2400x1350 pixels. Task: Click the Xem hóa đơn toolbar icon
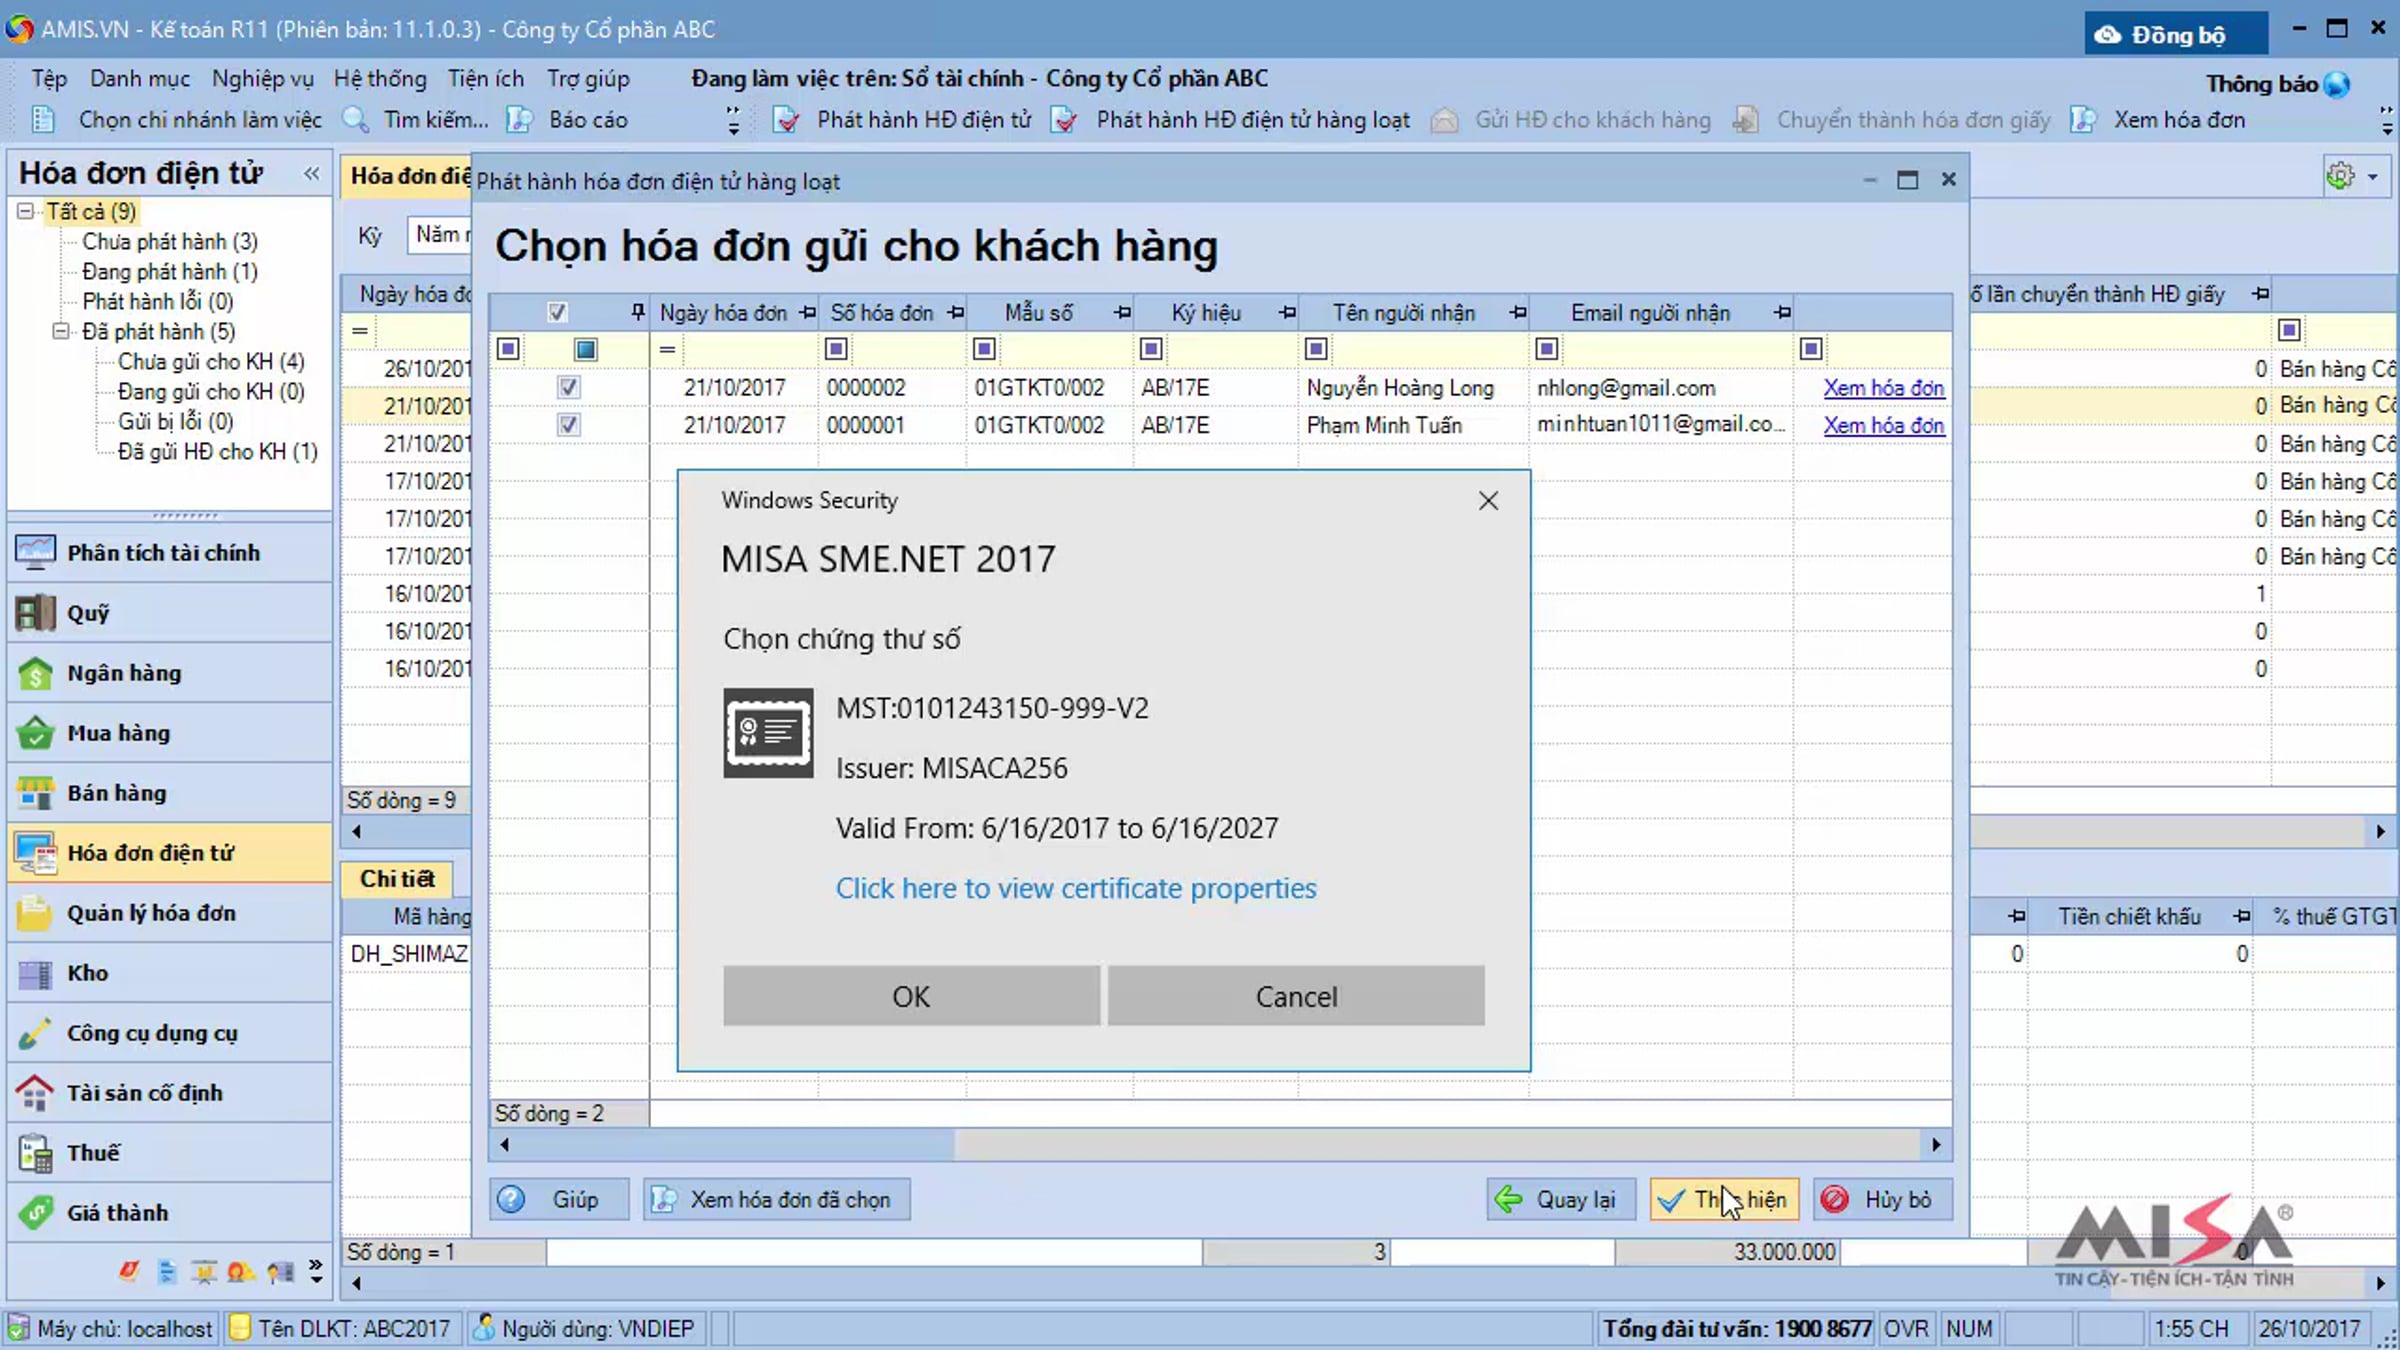[2083, 120]
